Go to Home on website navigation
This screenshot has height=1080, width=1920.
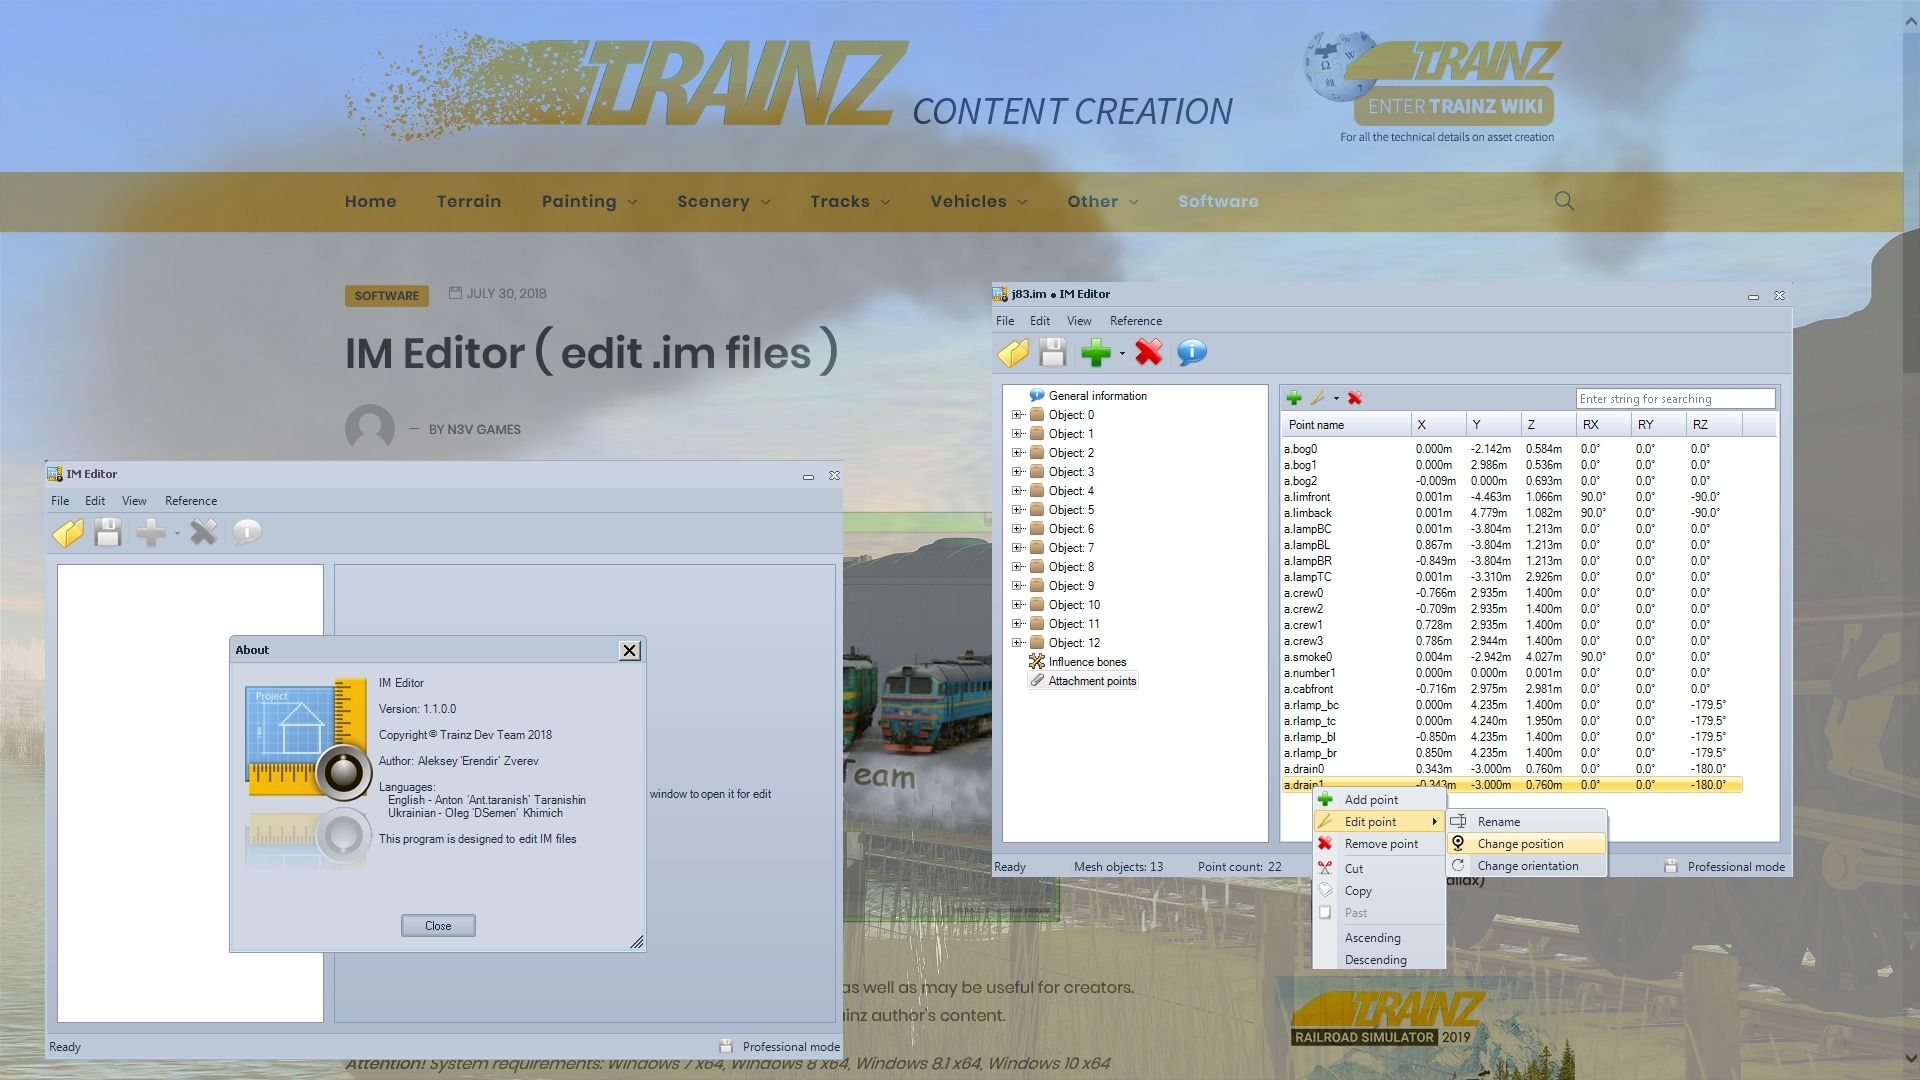tap(370, 201)
